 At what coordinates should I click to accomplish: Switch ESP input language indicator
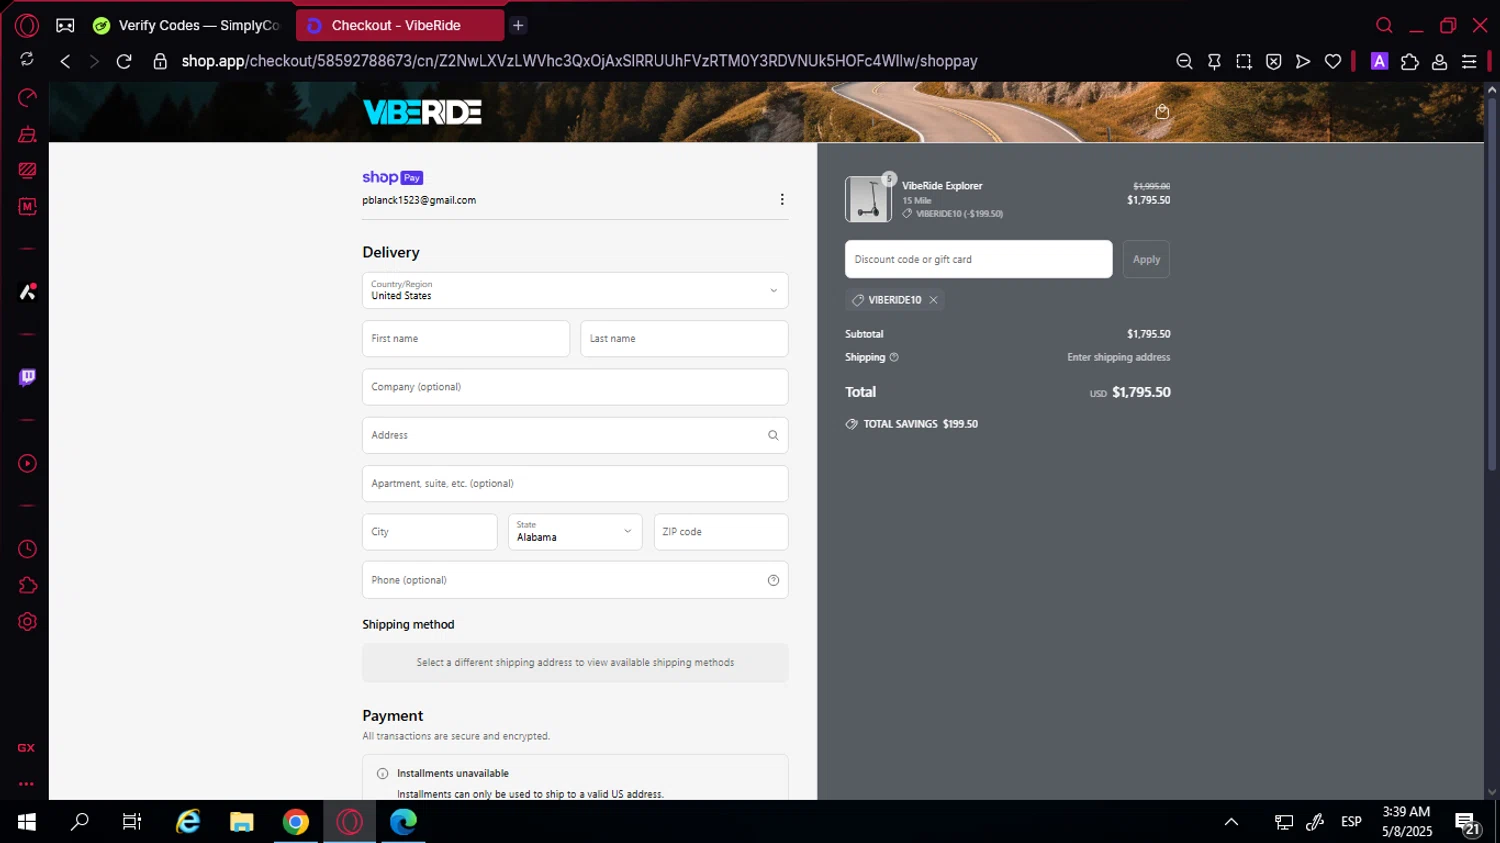click(x=1351, y=822)
